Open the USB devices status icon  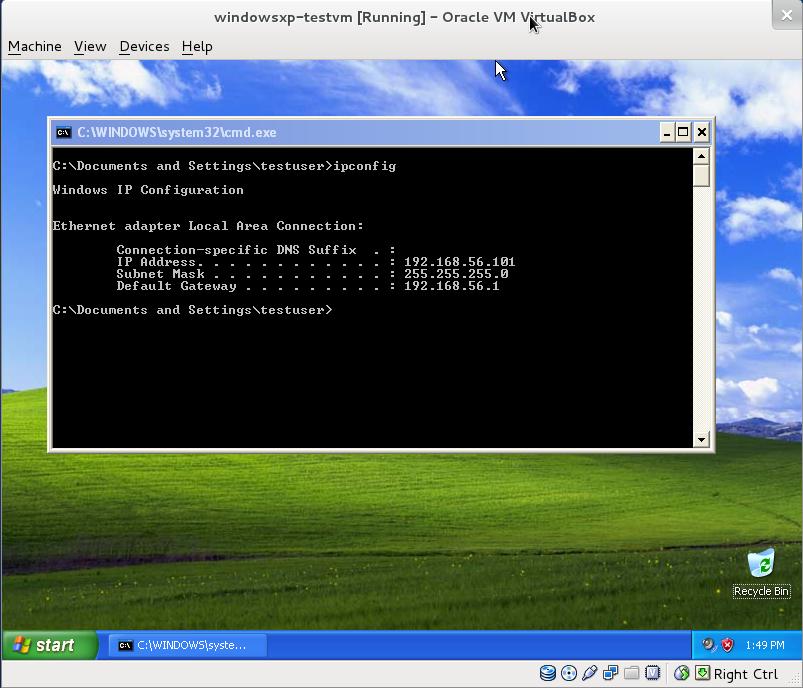589,673
